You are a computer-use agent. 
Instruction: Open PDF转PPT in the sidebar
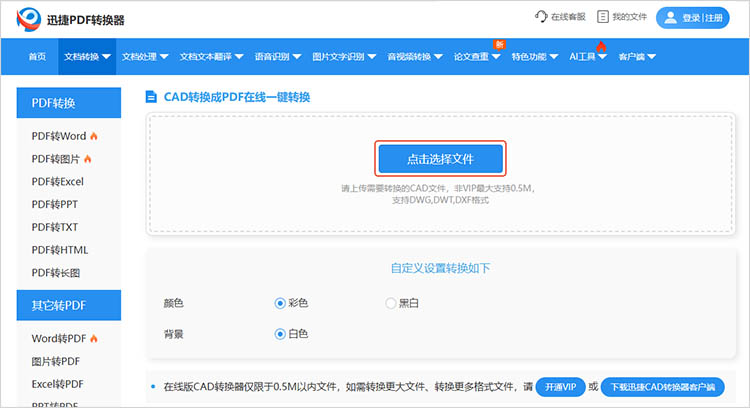coord(55,204)
